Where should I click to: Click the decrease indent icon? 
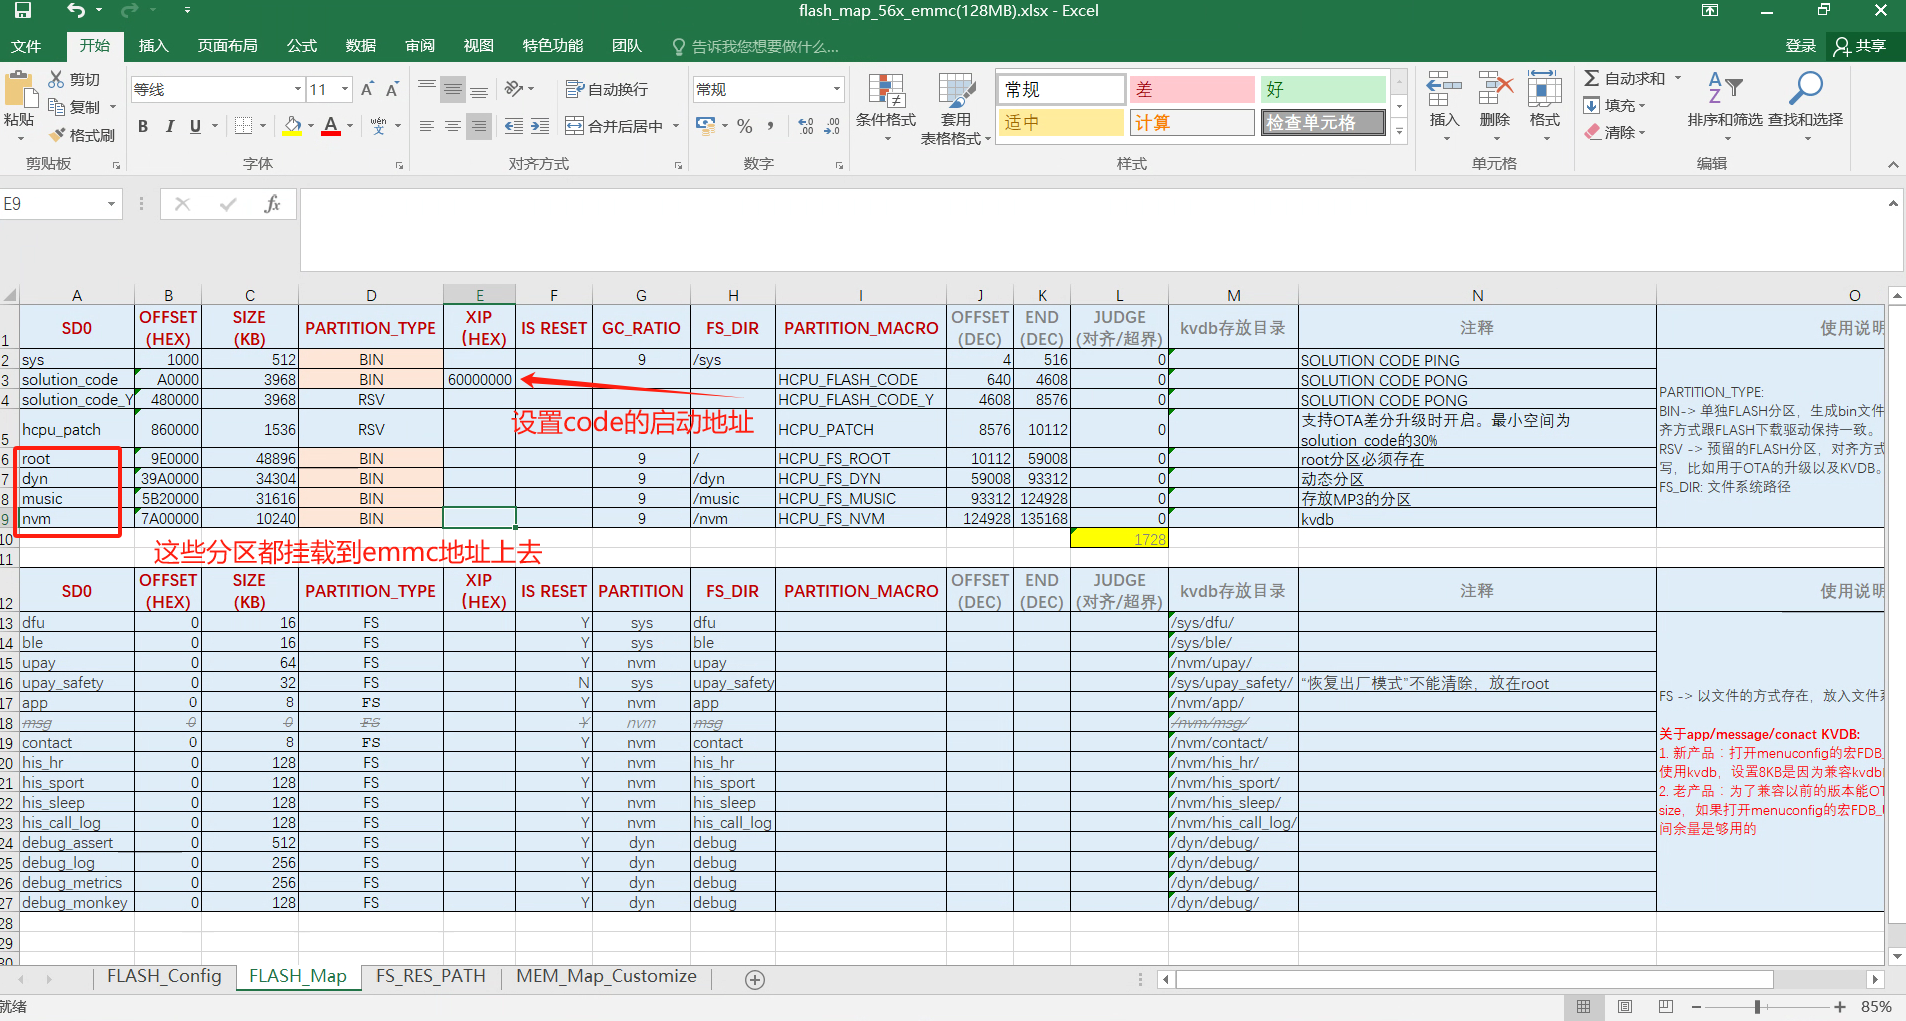click(514, 126)
